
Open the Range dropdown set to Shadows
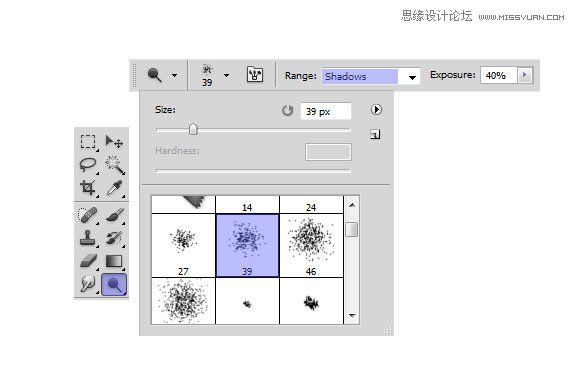[371, 76]
